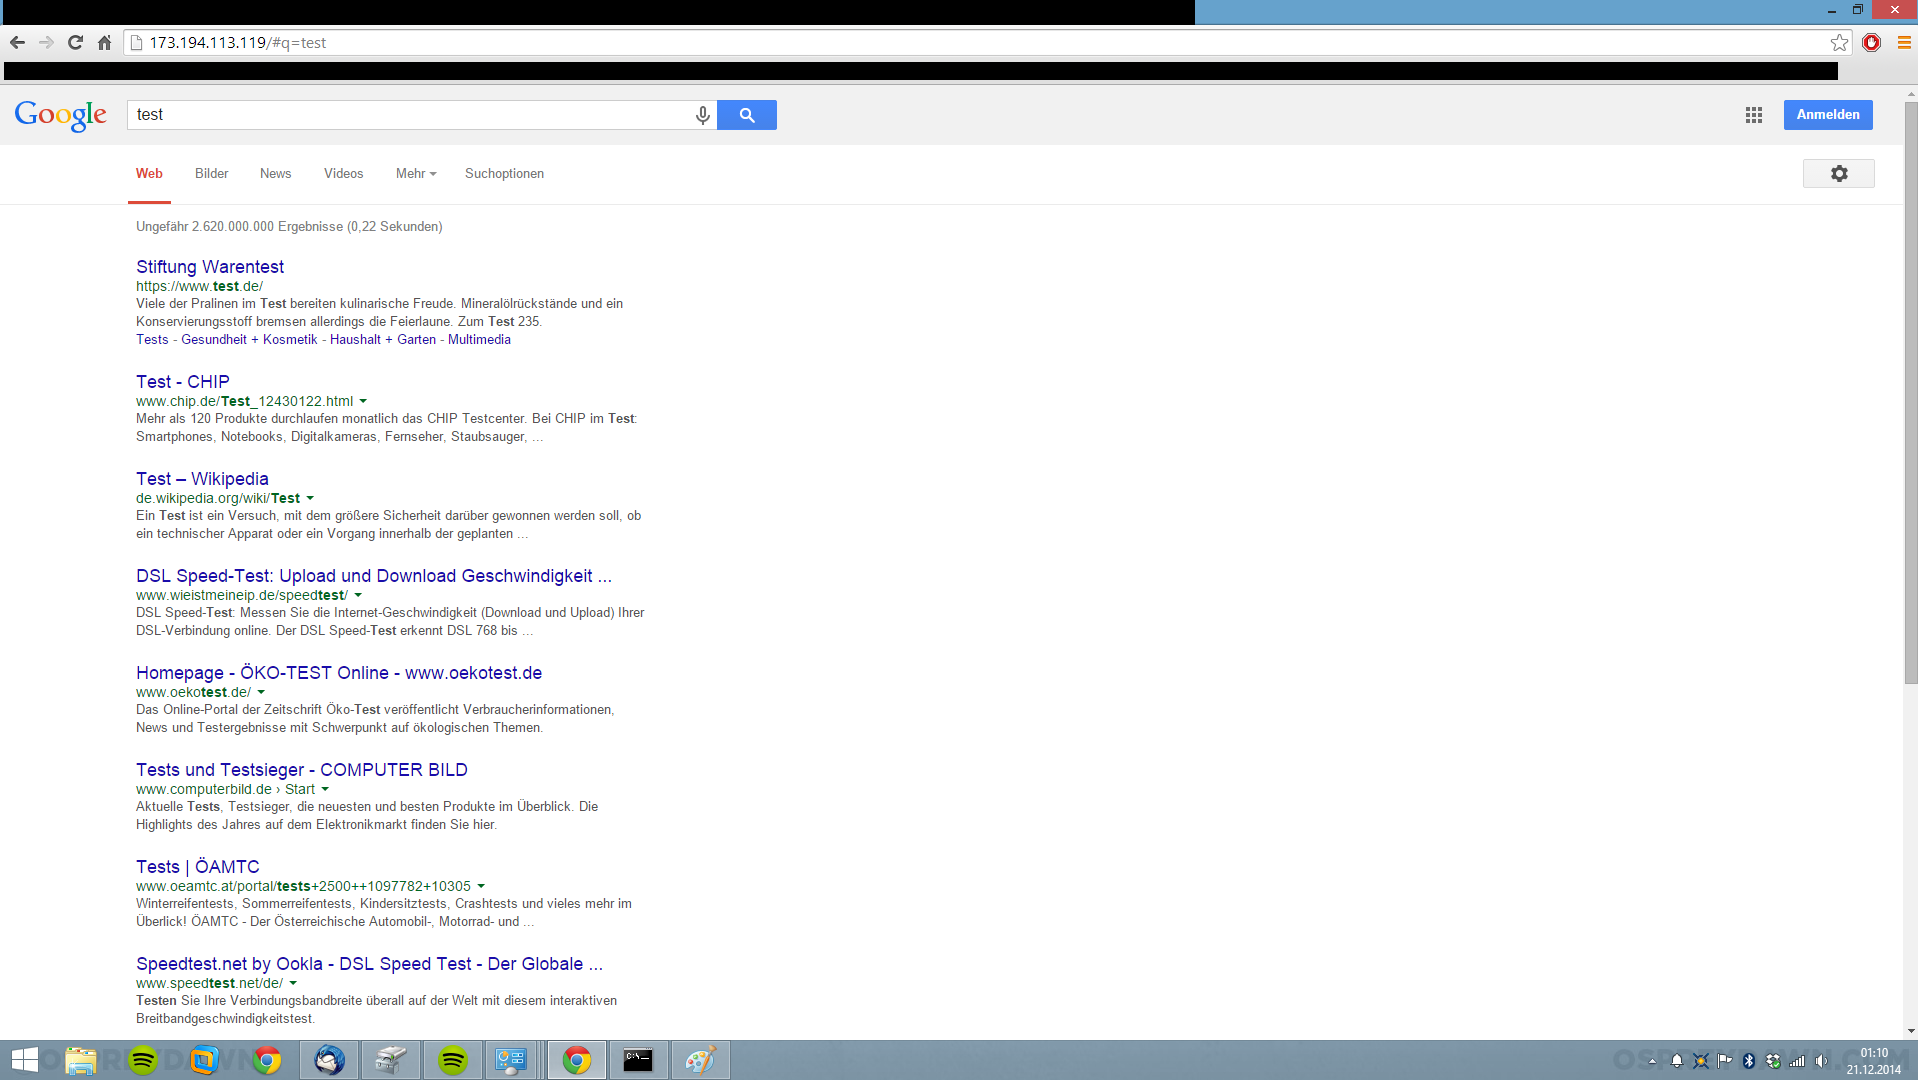The image size is (1918, 1080).
Task: Open the Test - CHIP result
Action: [183, 382]
